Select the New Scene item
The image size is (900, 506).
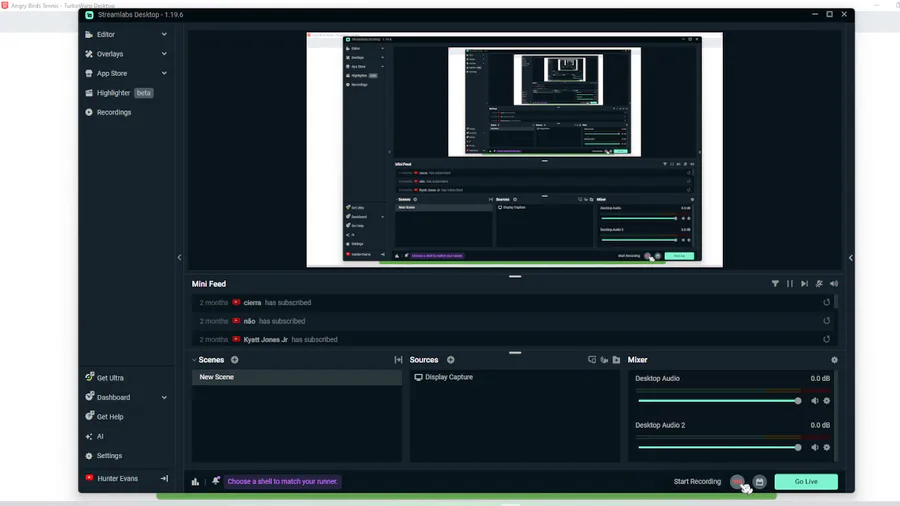point(297,377)
